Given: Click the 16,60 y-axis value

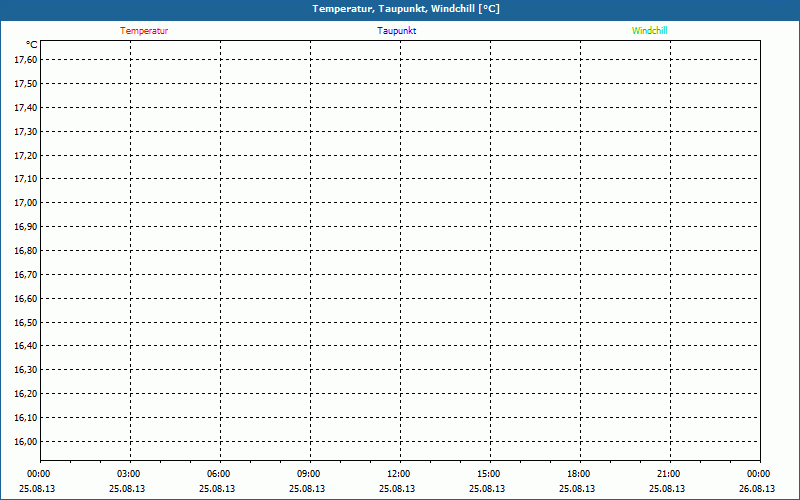Looking at the screenshot, I should 26,298.
